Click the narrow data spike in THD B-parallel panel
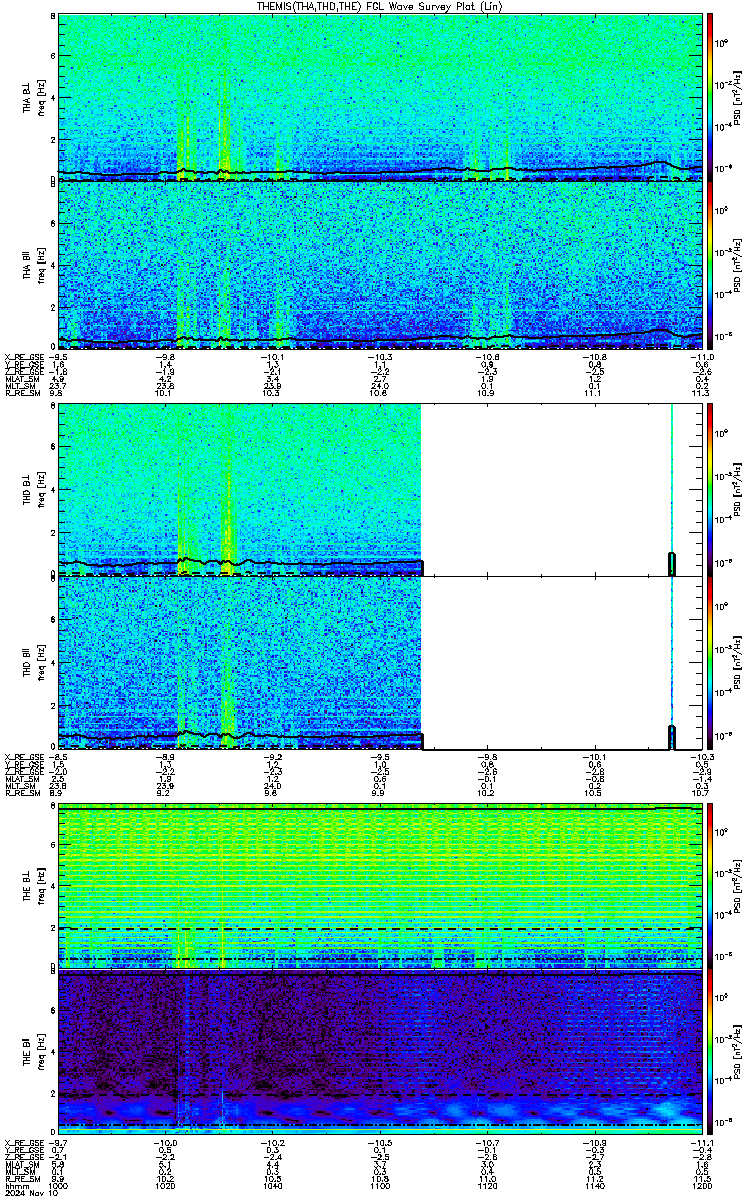This screenshot has height=1200, width=750. [x=672, y=661]
